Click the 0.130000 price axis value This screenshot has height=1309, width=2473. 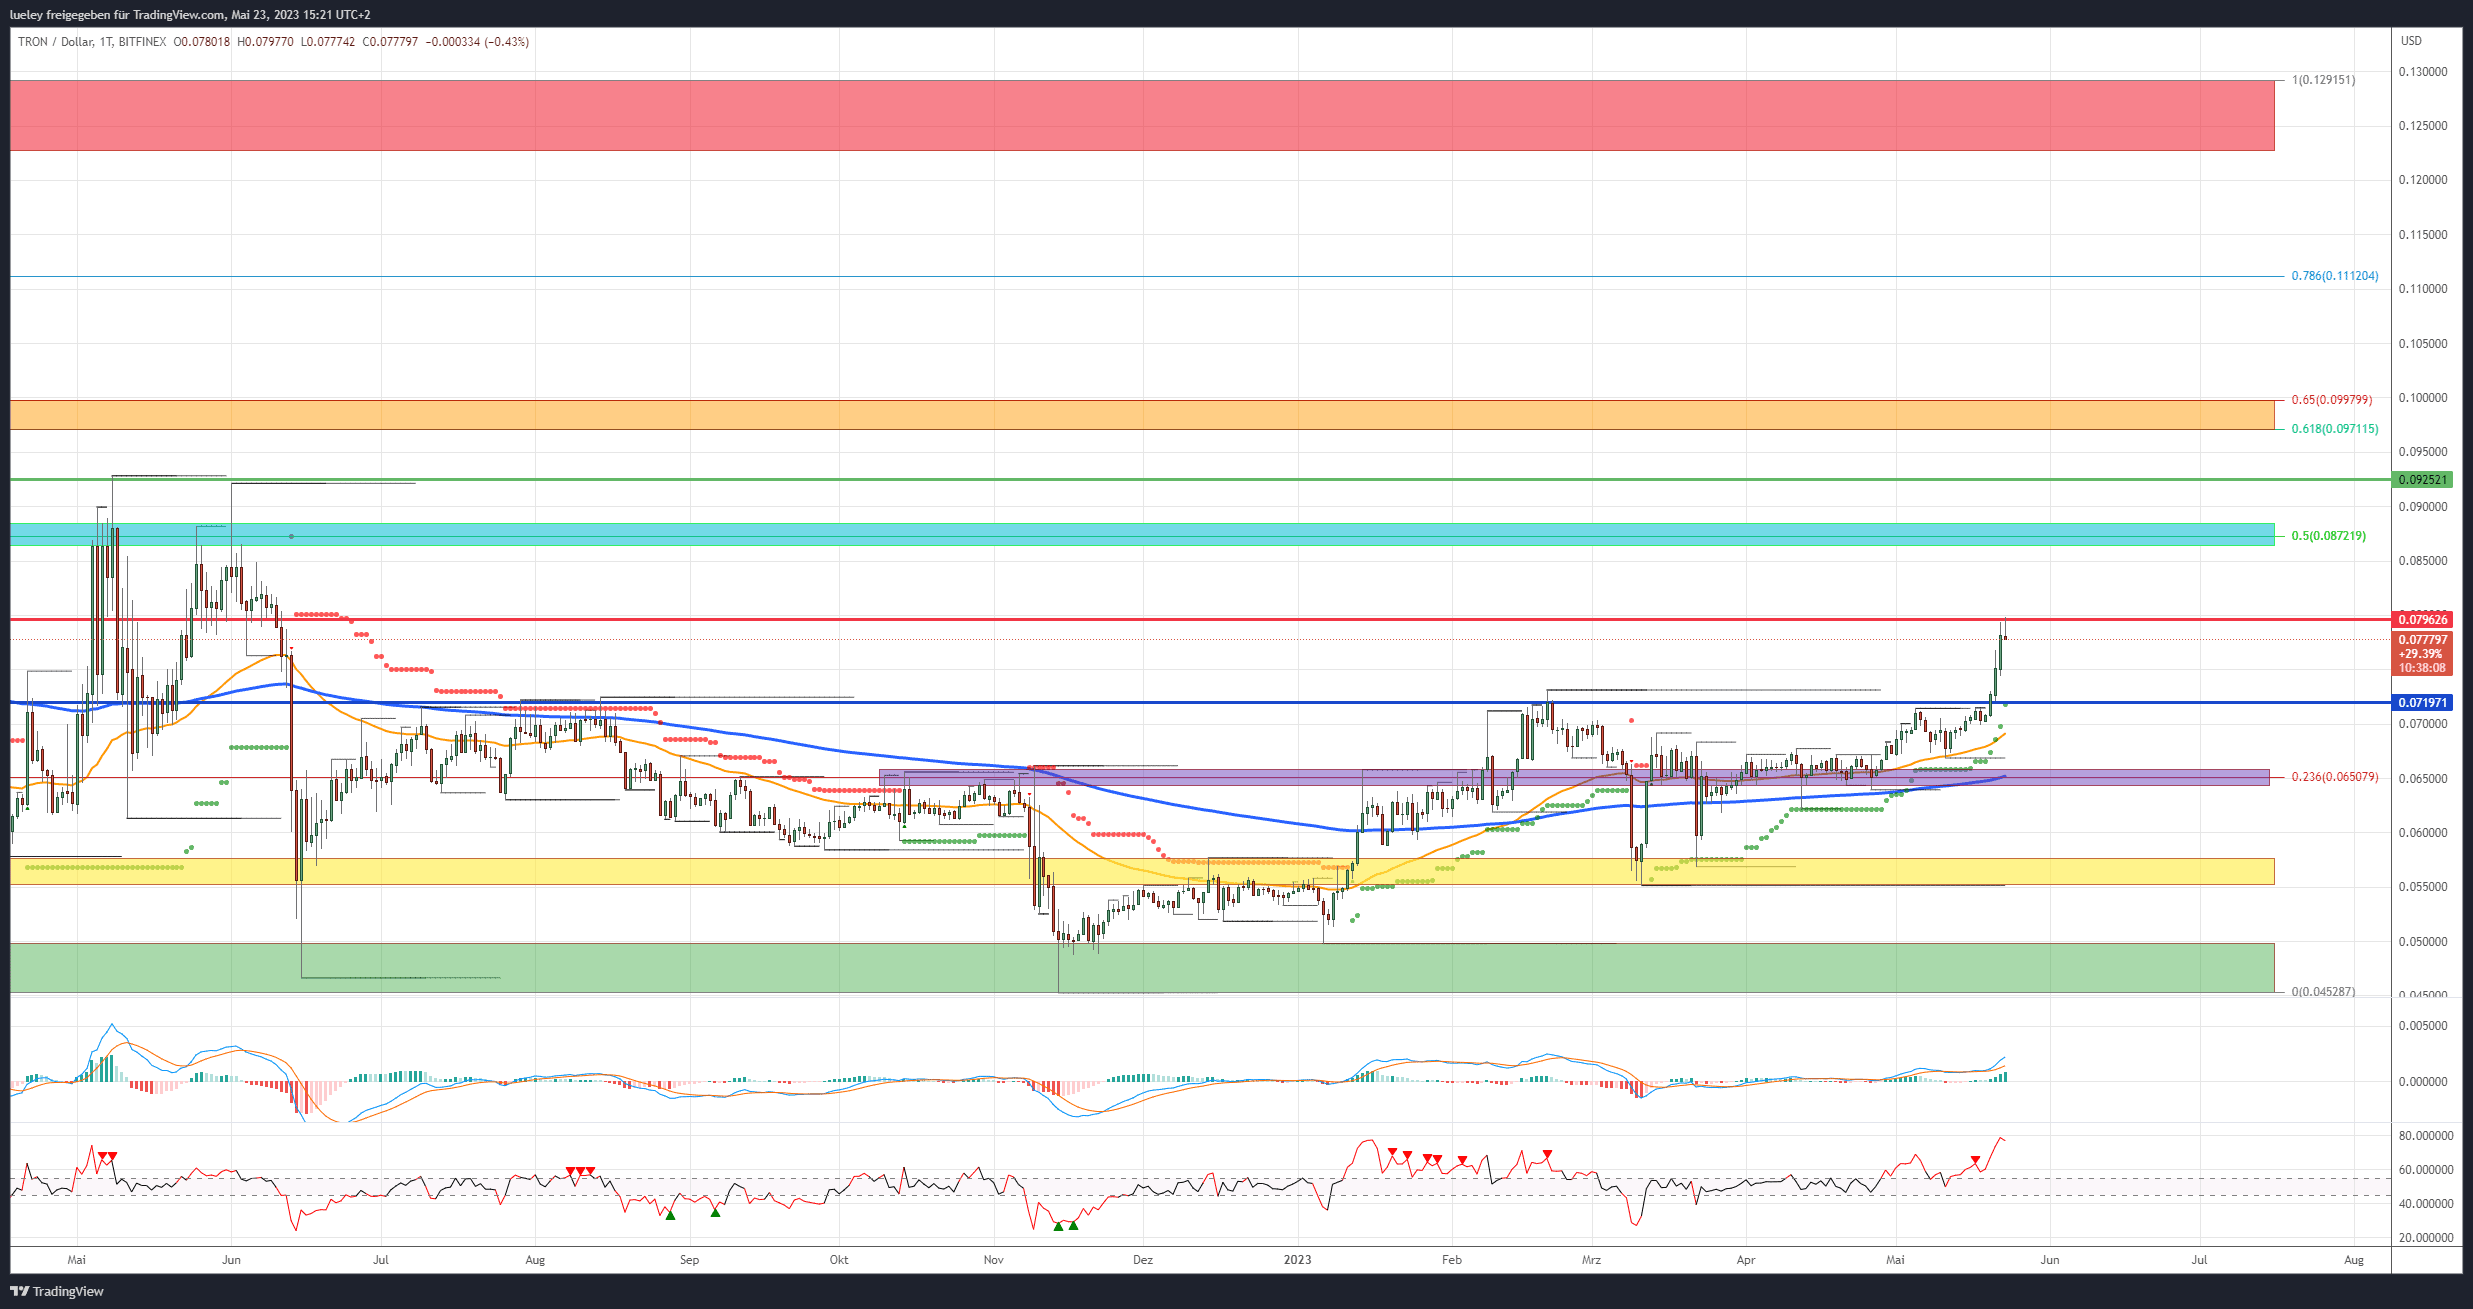pyautogui.click(x=2423, y=72)
